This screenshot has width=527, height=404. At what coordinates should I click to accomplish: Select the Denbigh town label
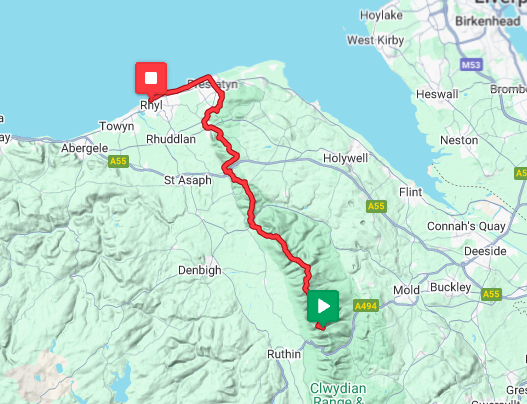click(x=200, y=270)
